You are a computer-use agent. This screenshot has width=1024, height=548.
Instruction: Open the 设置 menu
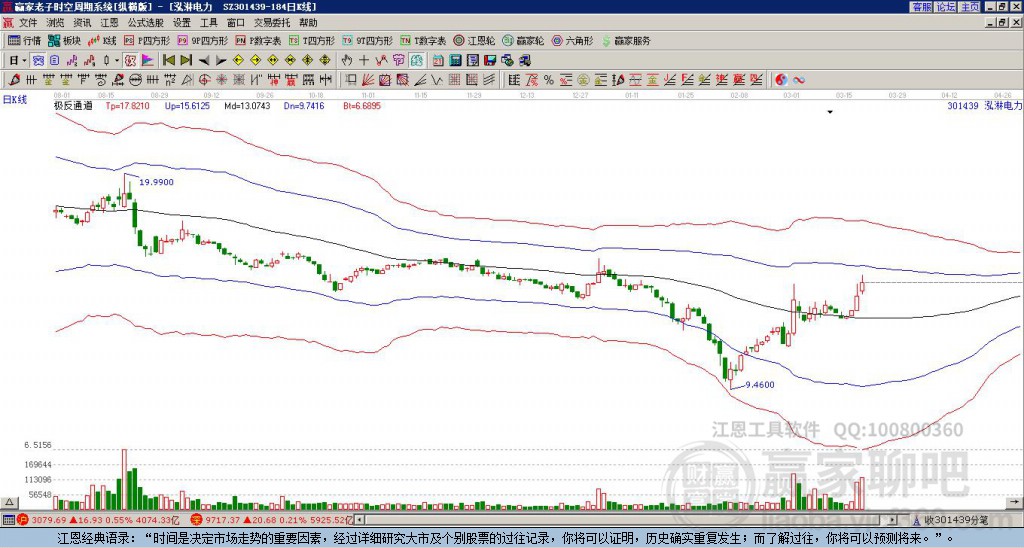click(182, 23)
